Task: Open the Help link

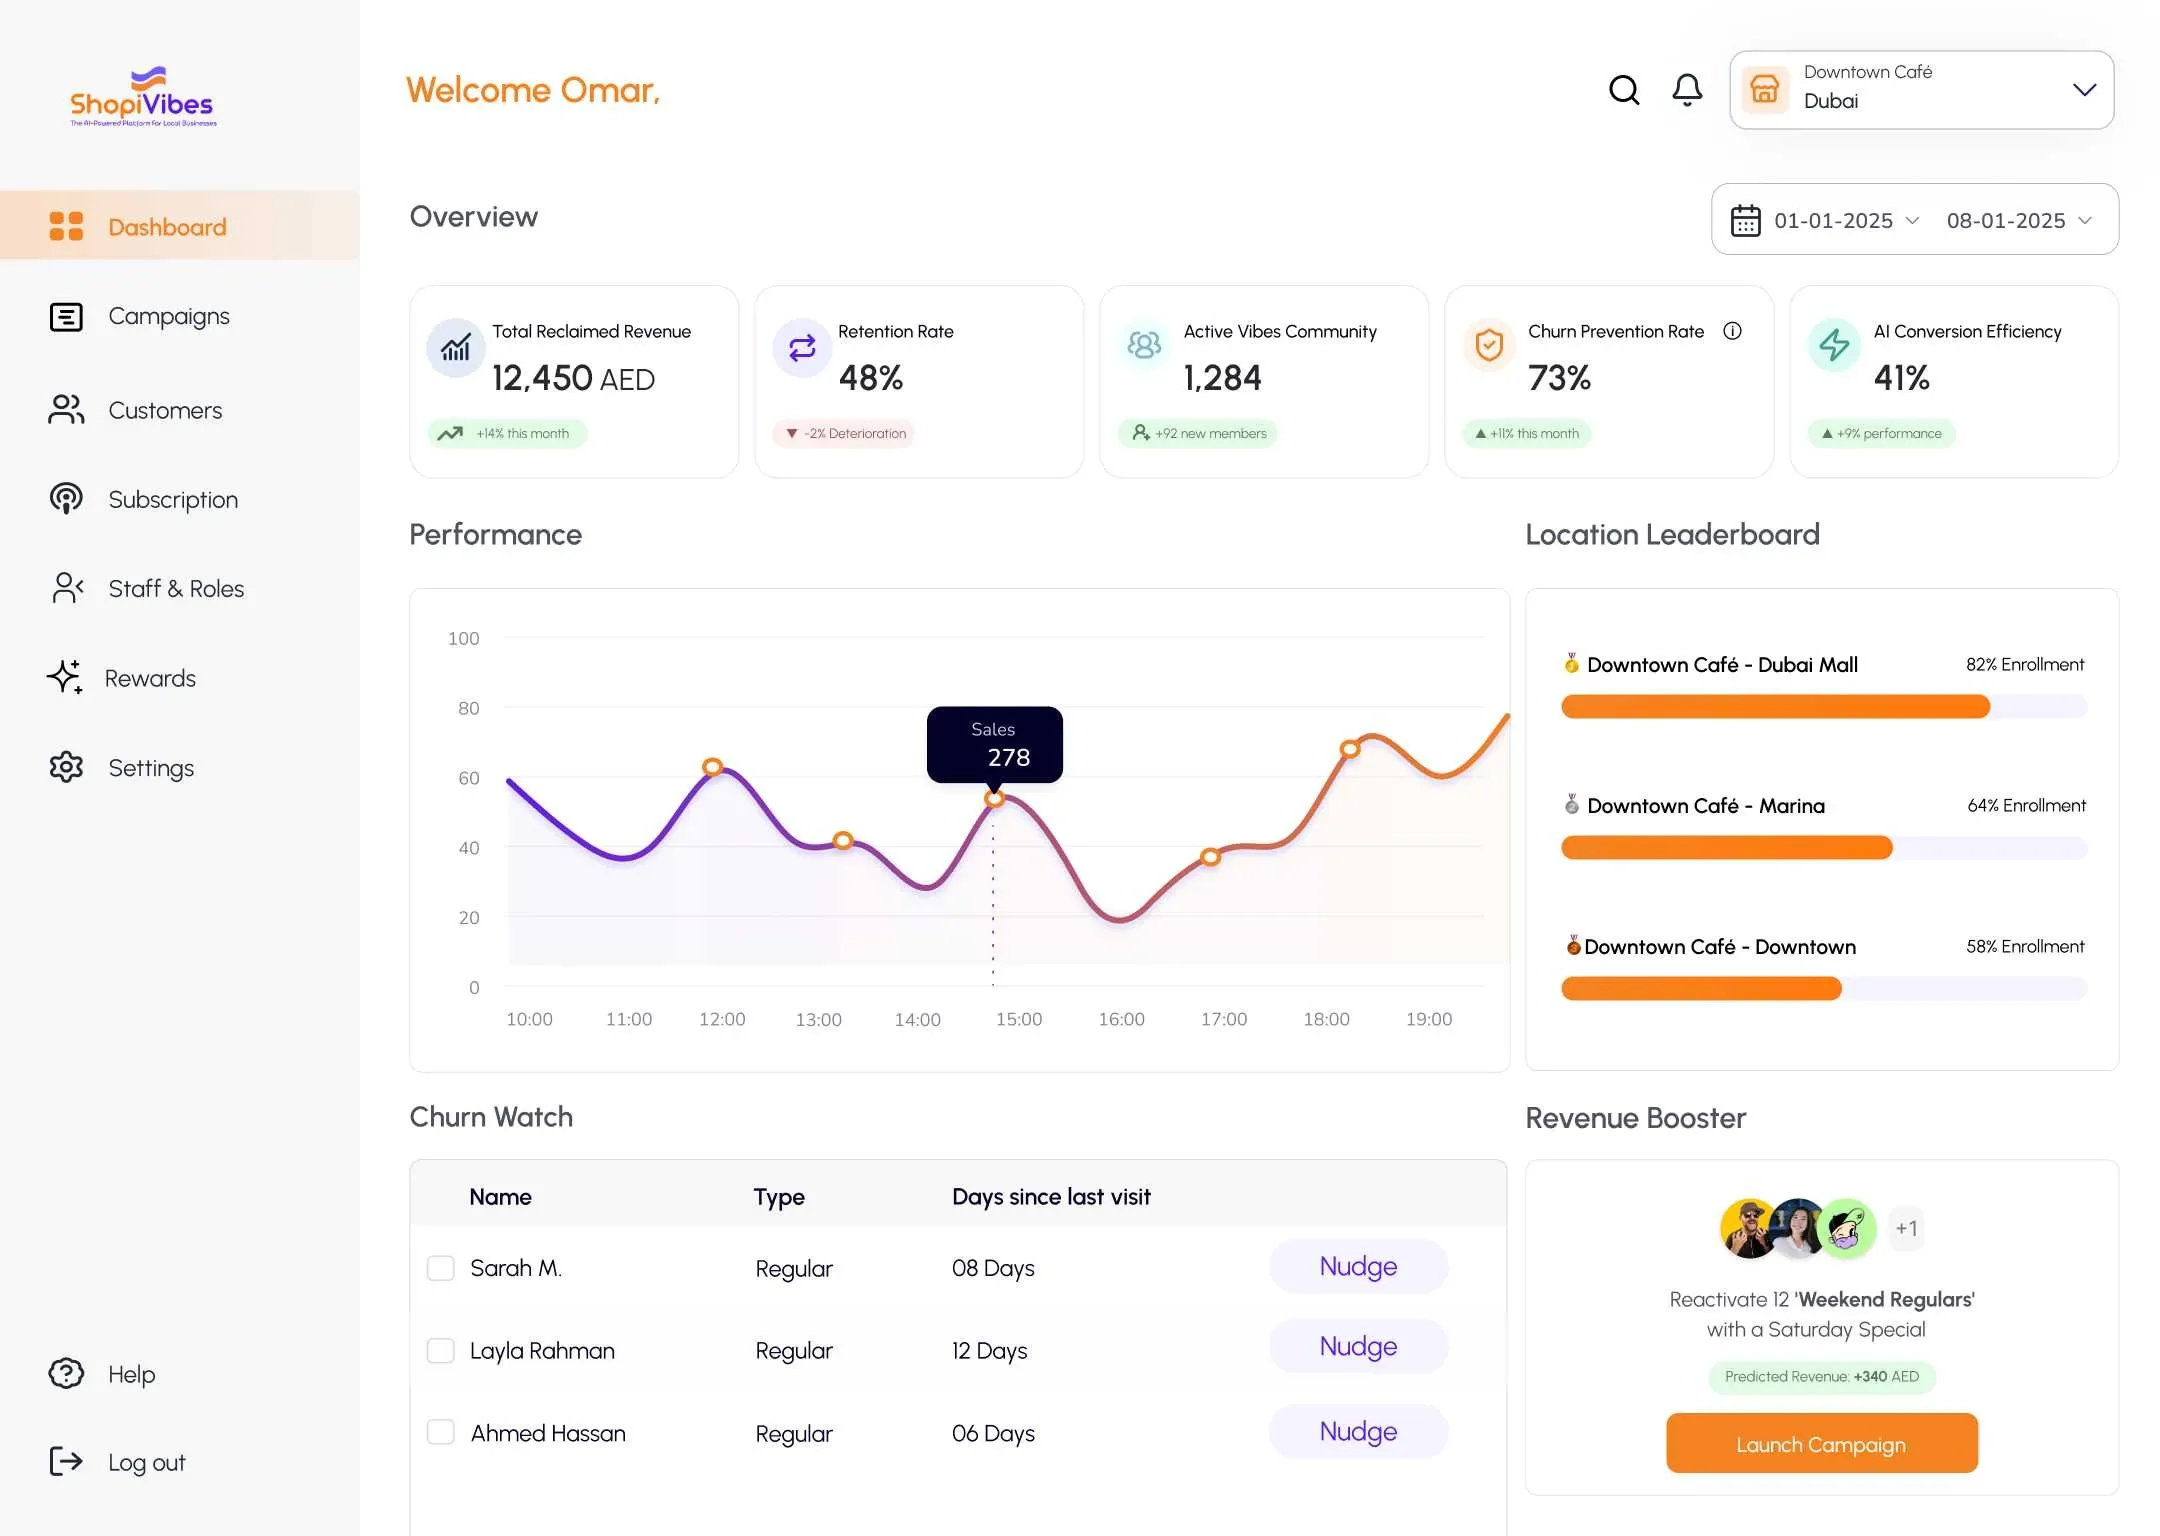Action: tap(131, 1374)
